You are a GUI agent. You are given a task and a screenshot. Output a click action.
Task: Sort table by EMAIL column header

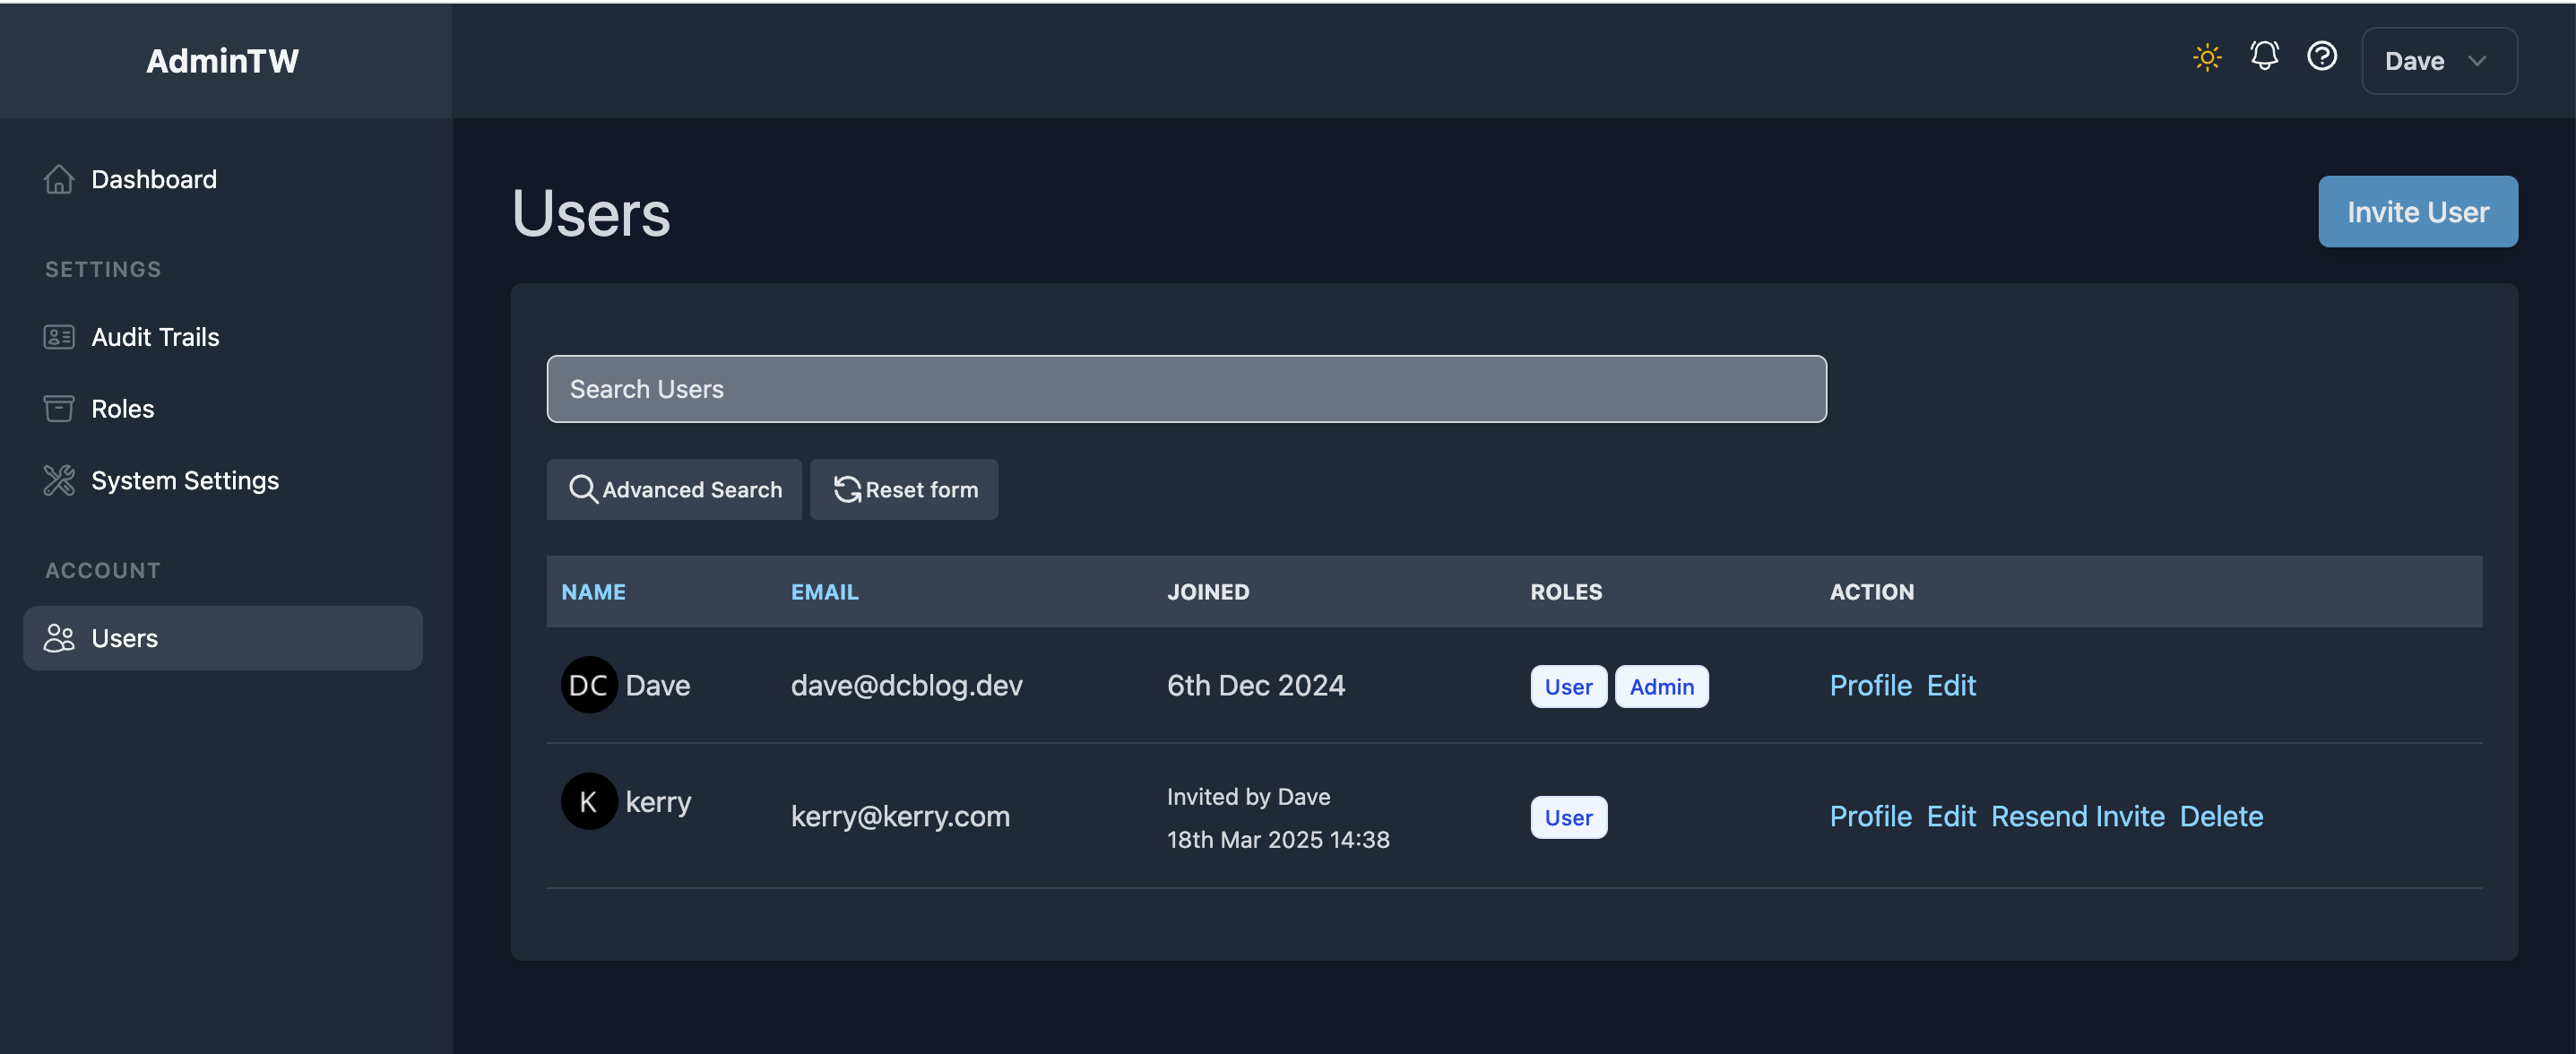coord(824,591)
